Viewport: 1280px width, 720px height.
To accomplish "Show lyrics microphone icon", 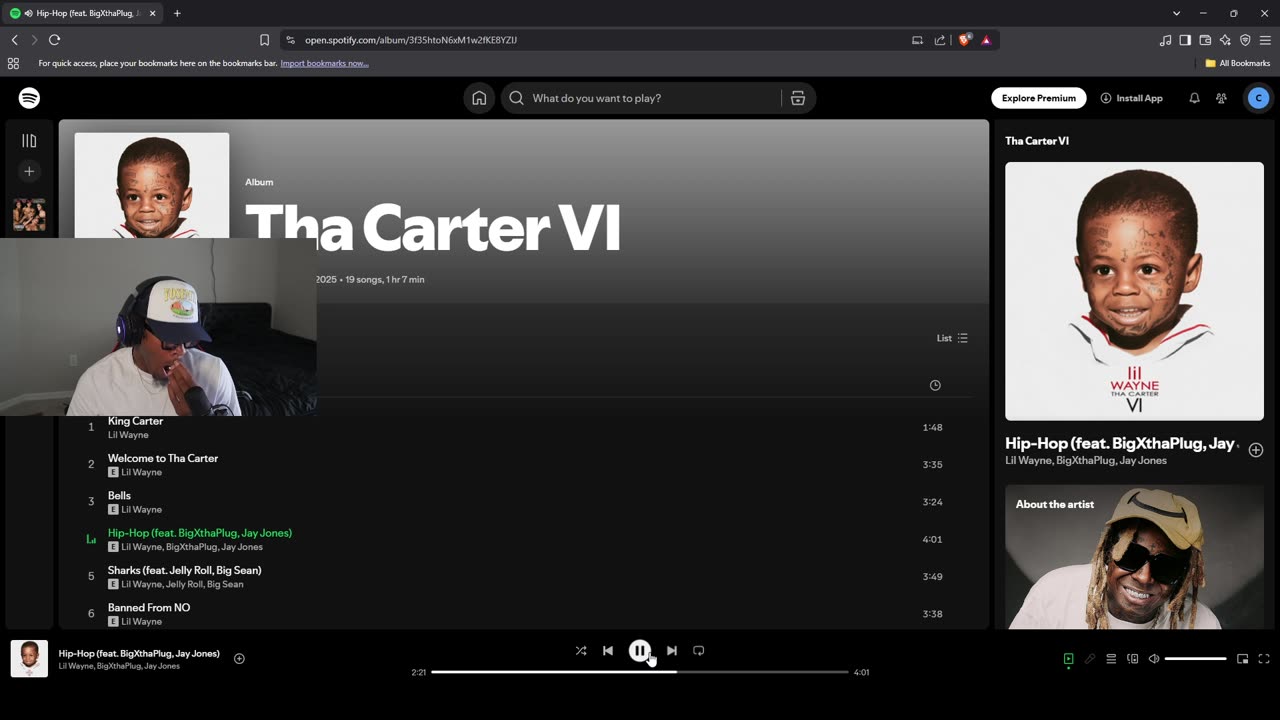I will coord(1090,659).
